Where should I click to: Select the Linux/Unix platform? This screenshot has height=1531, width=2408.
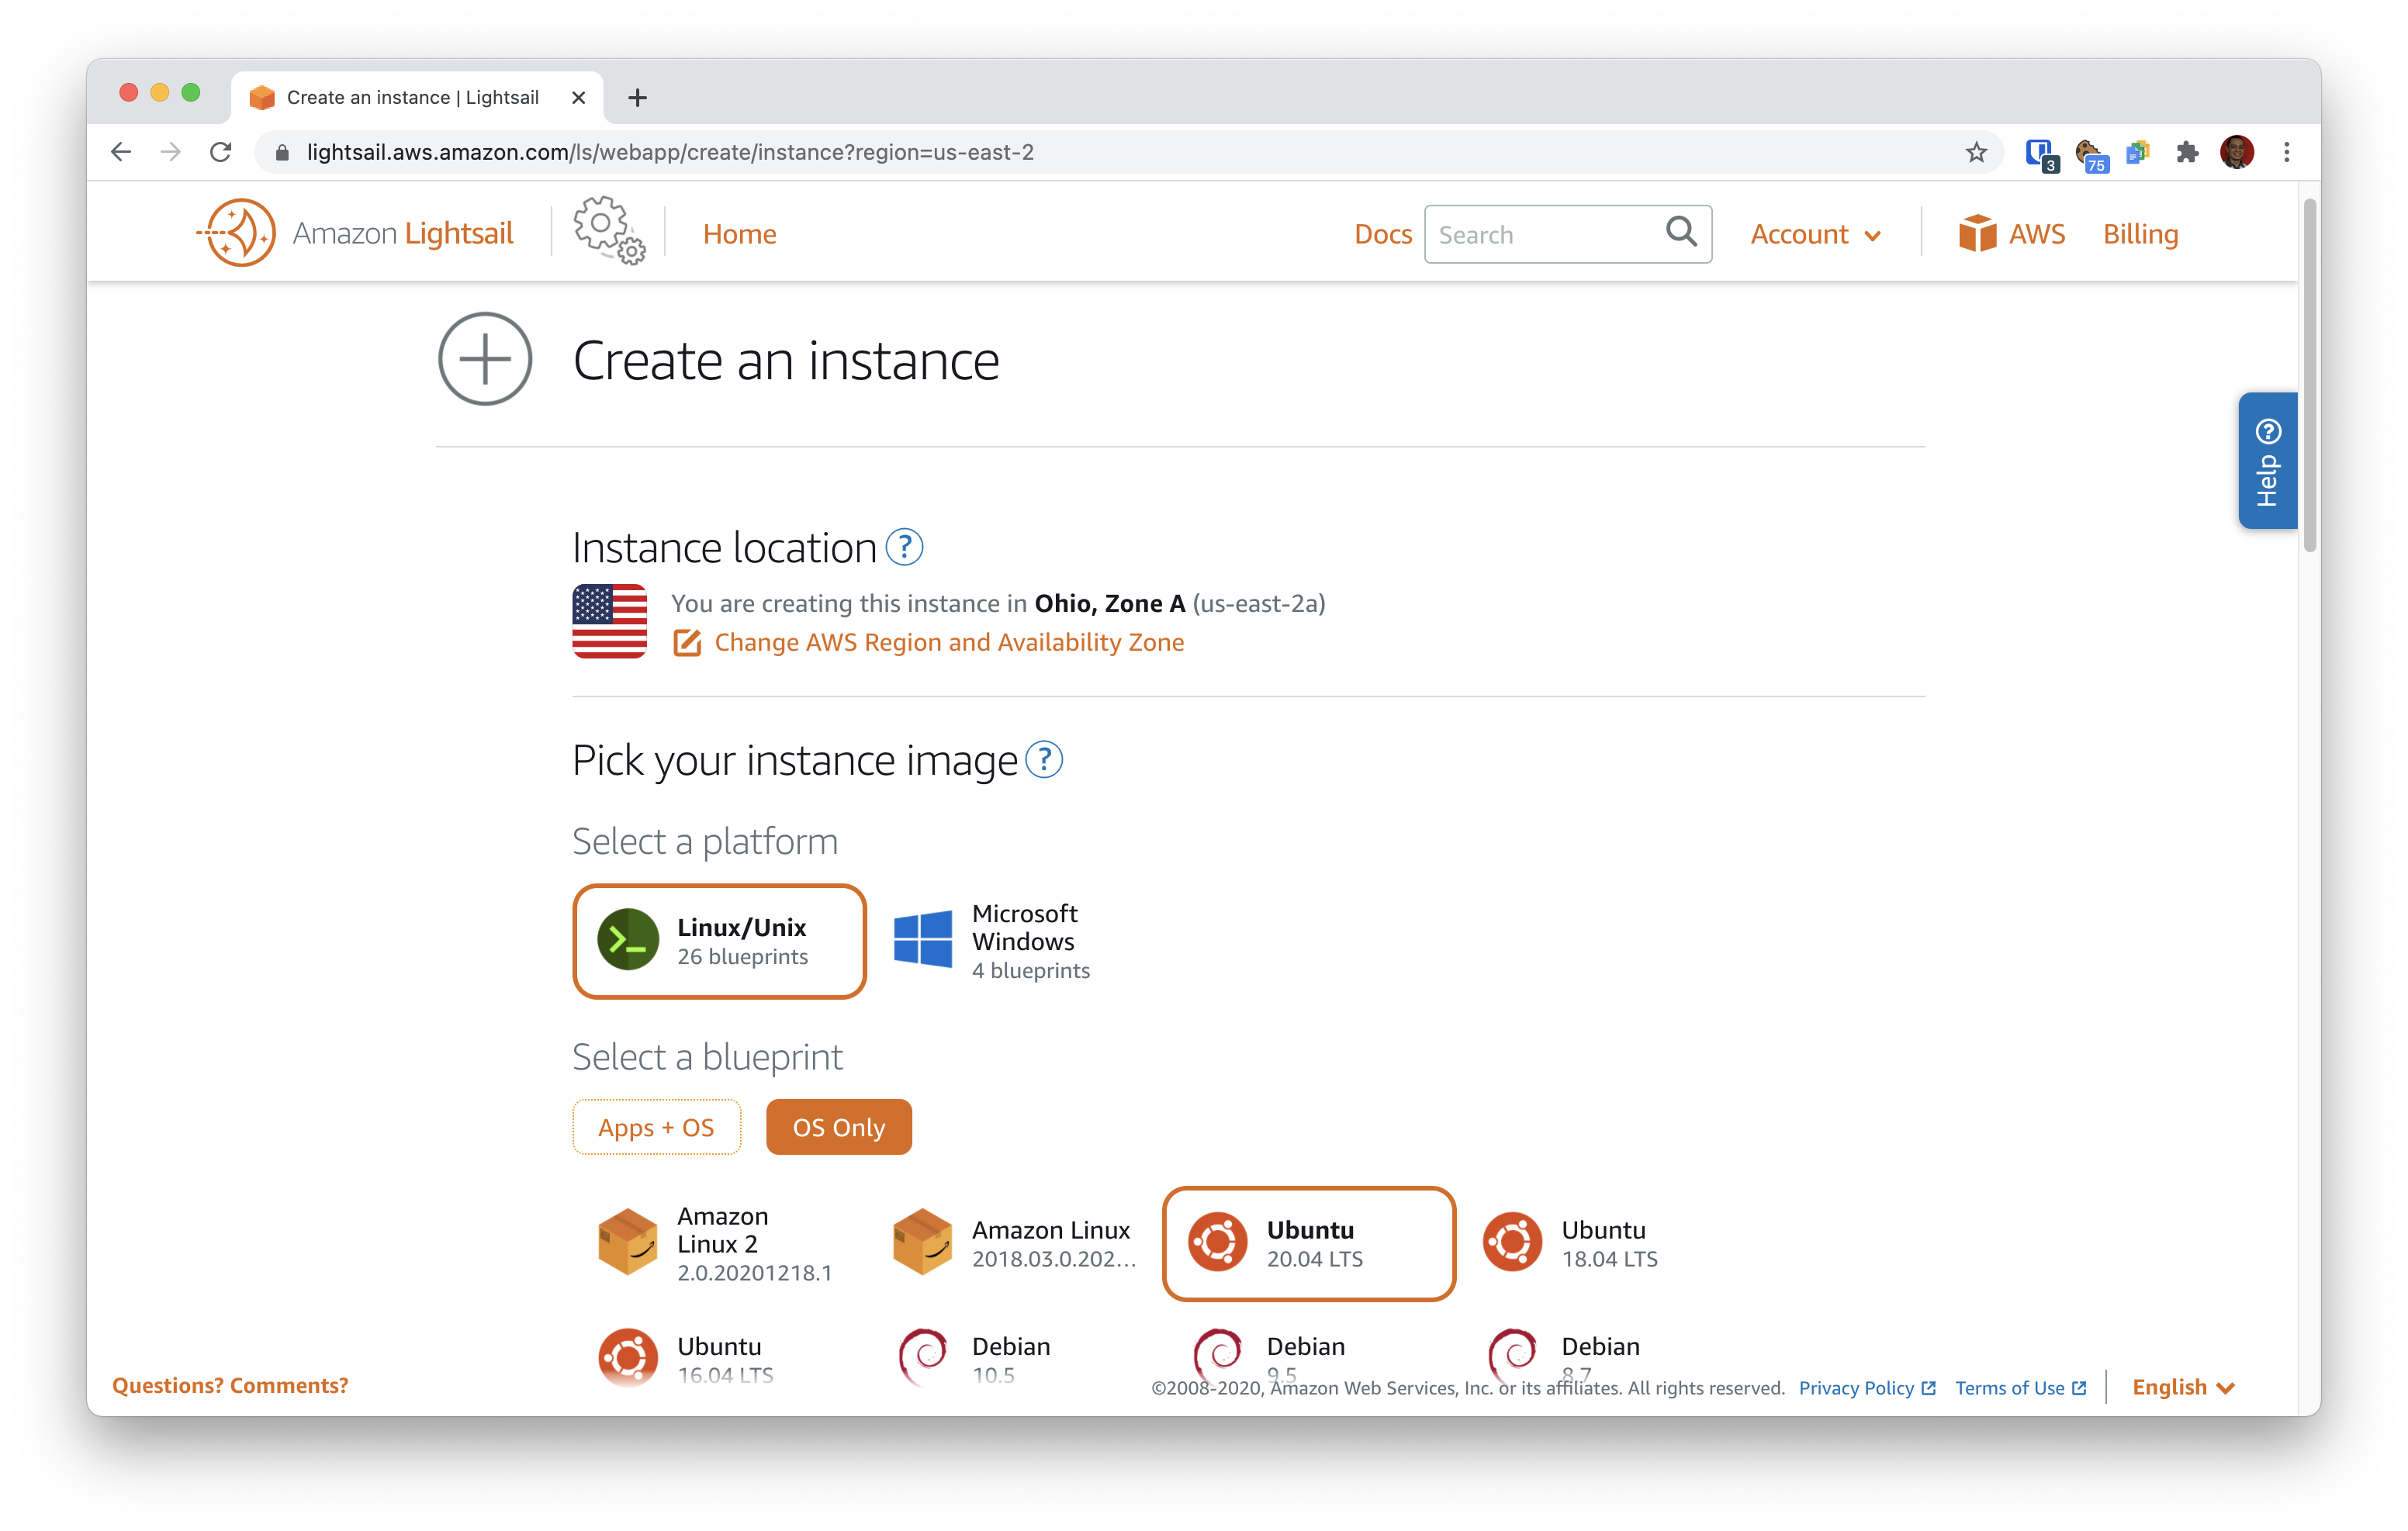719,941
